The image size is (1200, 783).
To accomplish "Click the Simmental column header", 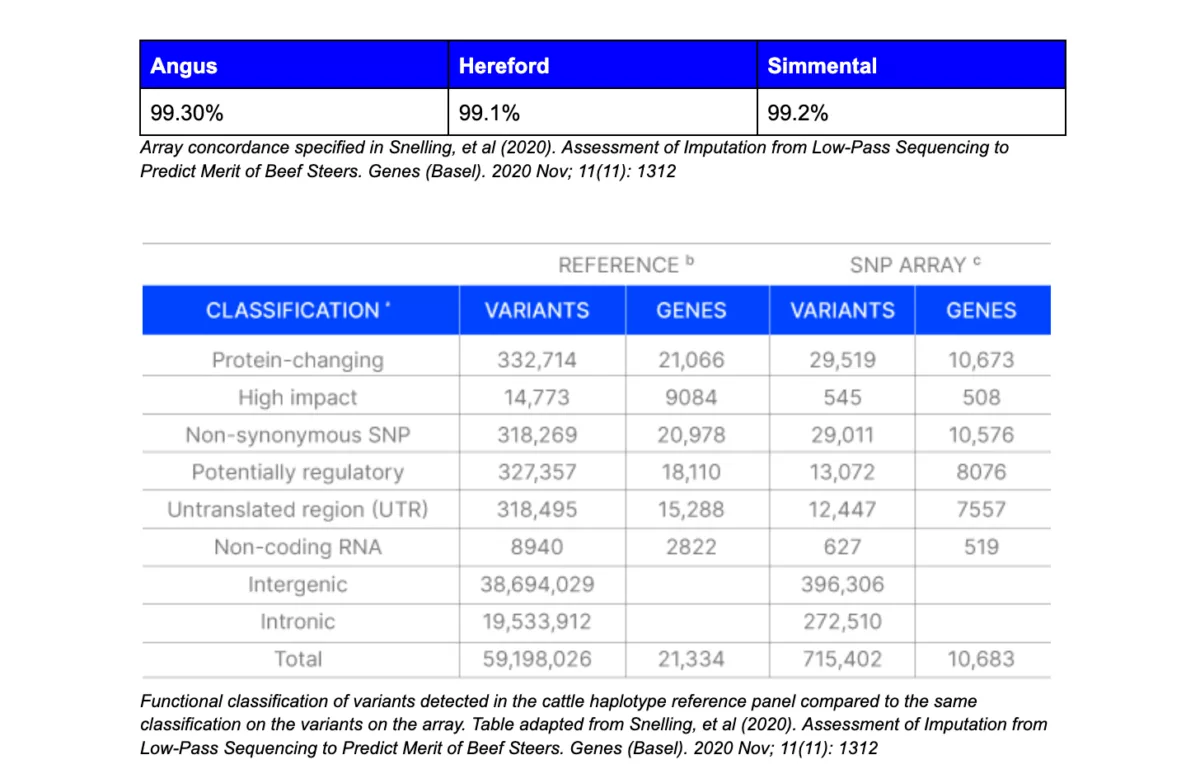I will click(822, 66).
